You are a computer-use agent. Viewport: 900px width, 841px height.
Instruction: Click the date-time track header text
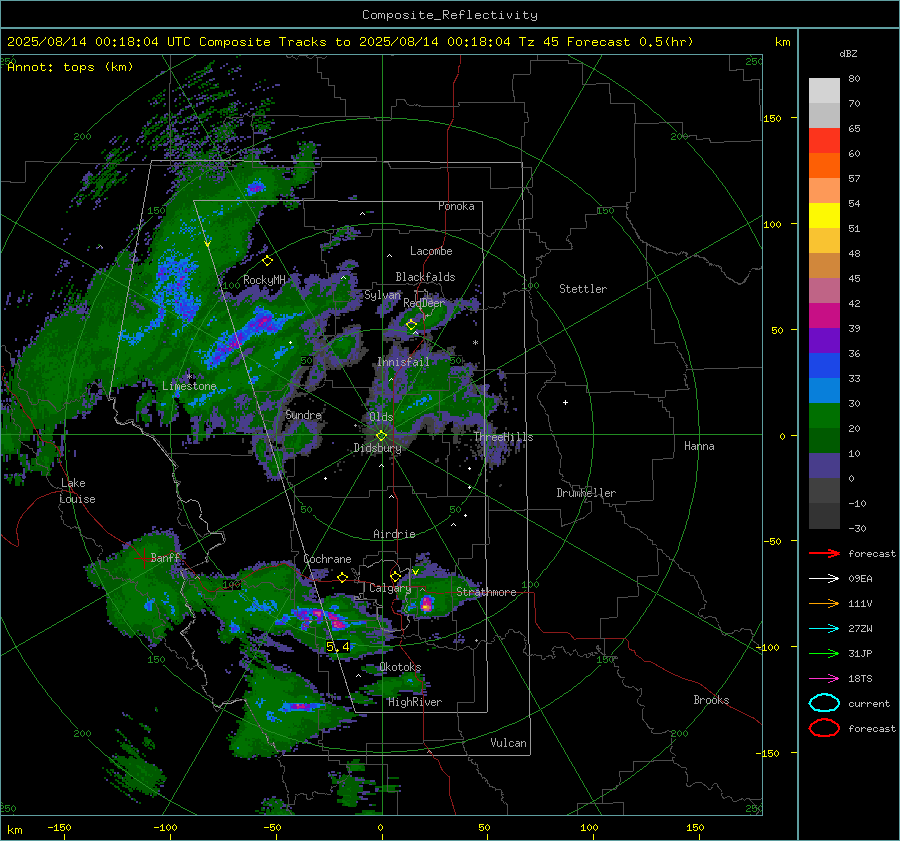(x=350, y=42)
